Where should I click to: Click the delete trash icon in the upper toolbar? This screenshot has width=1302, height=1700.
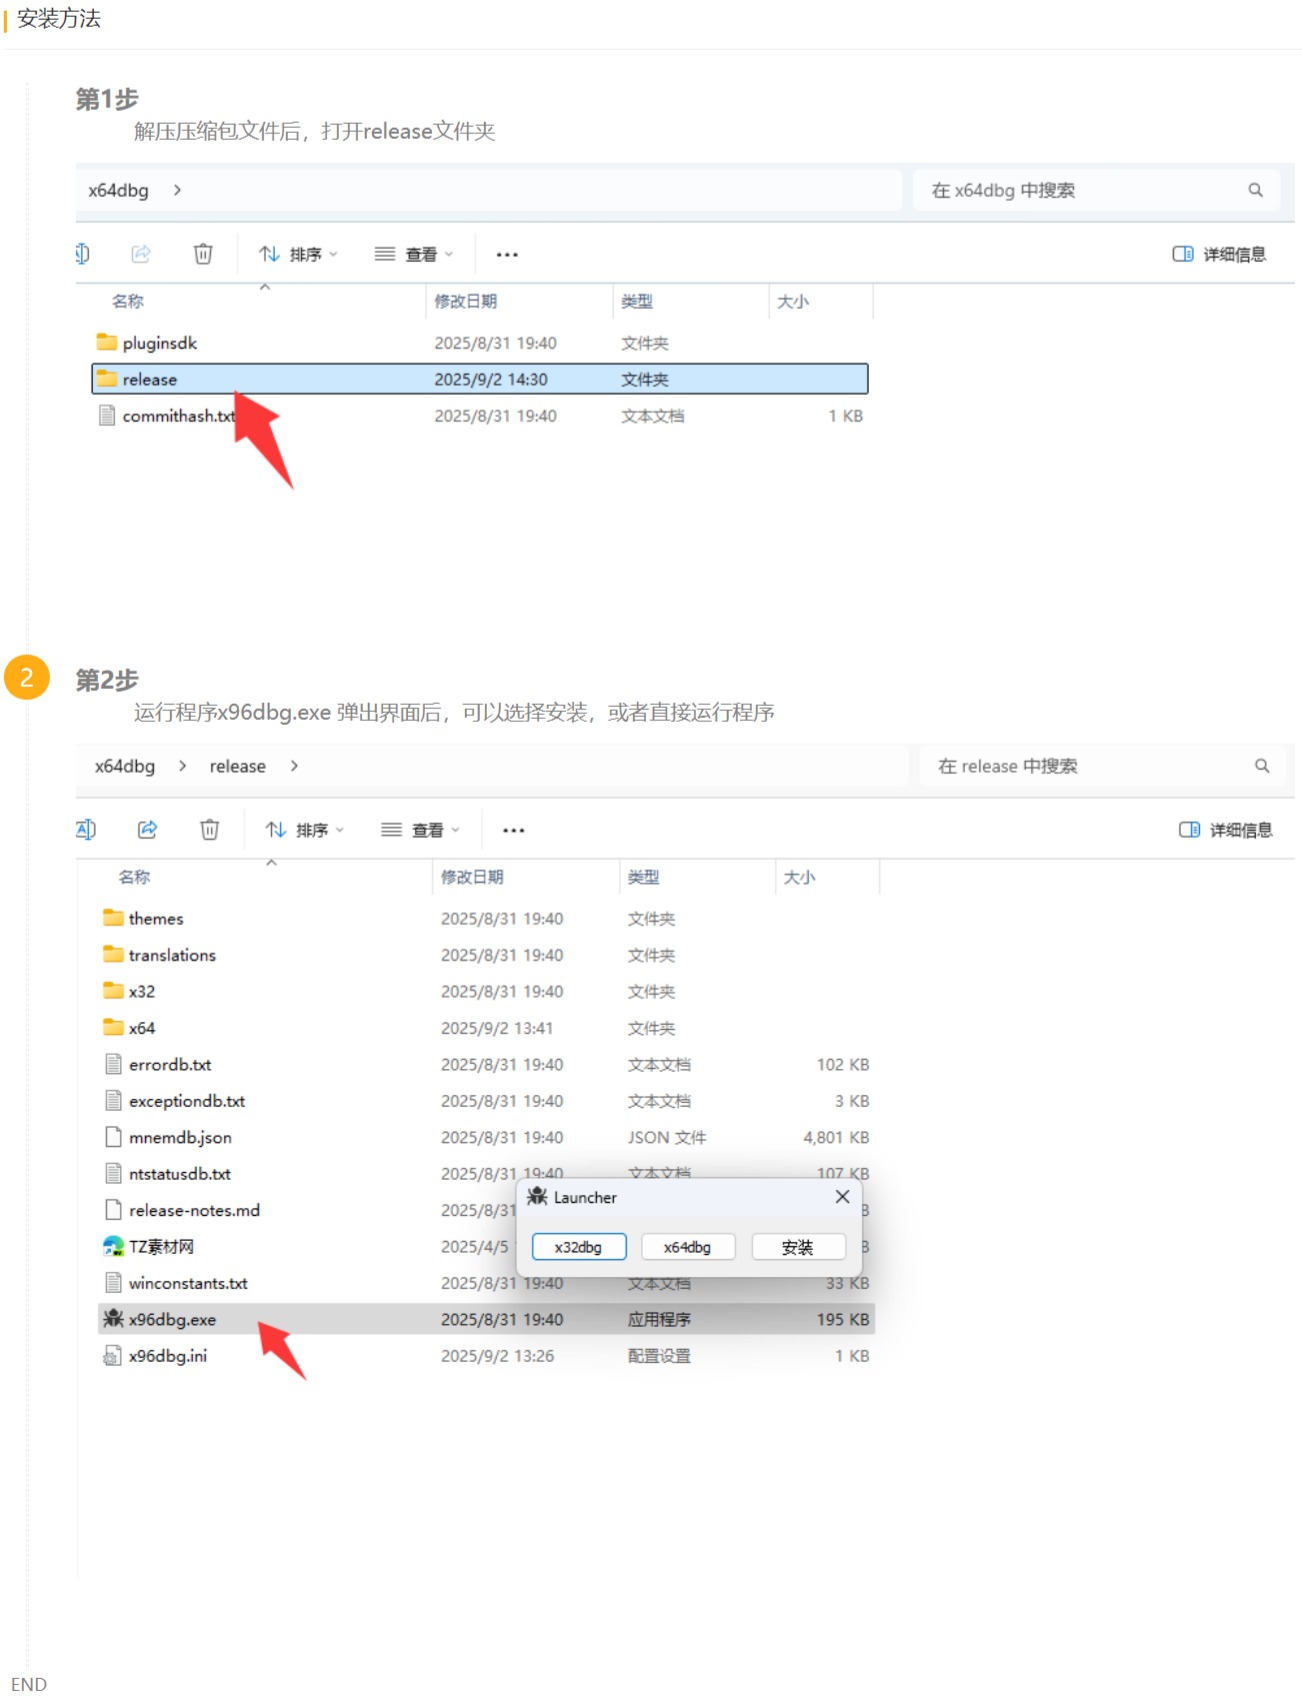[x=203, y=254]
